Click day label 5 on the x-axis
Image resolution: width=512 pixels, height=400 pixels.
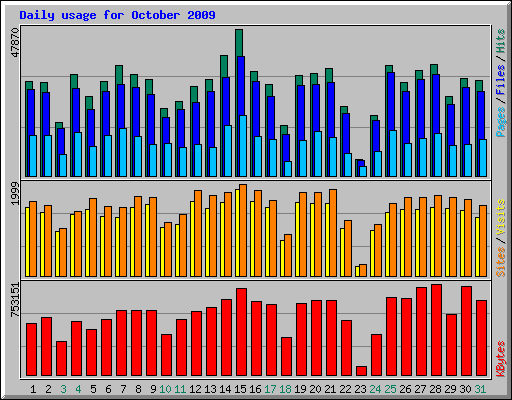click(93, 389)
